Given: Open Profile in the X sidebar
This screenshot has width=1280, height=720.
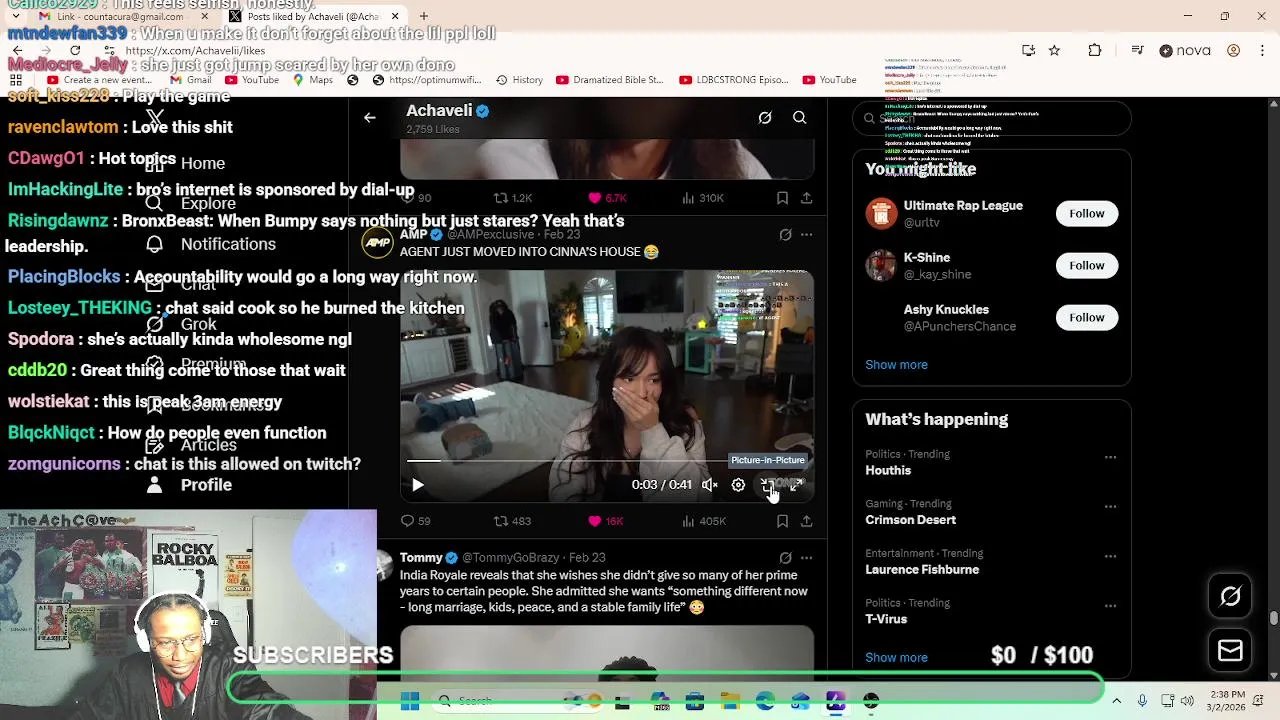Looking at the screenshot, I should click(x=189, y=485).
